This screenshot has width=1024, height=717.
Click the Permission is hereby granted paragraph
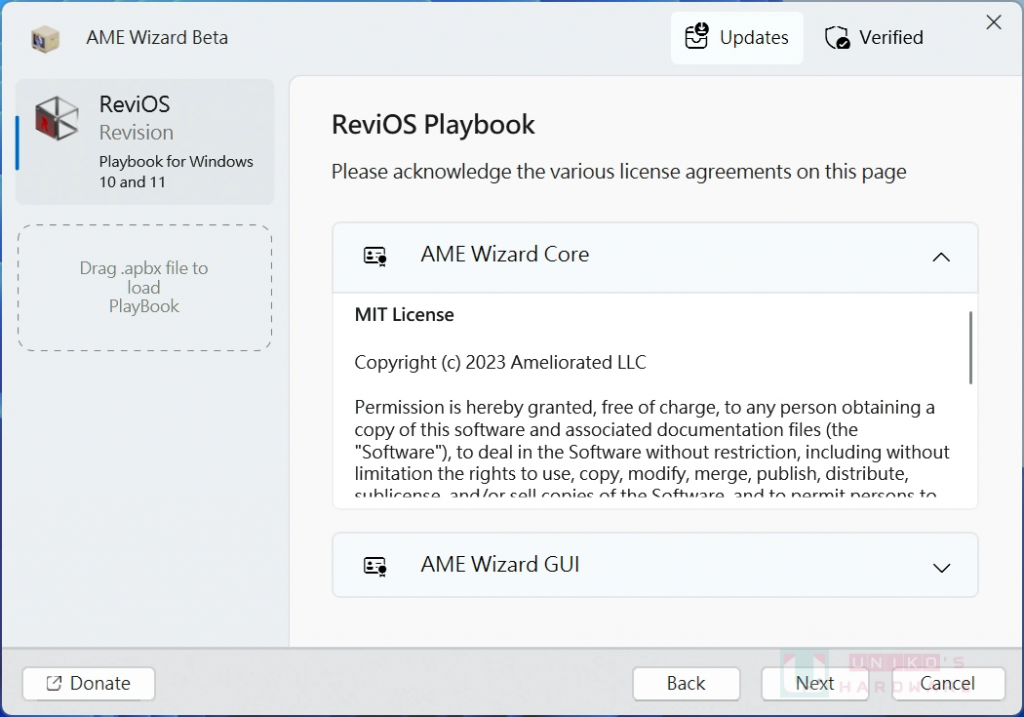coord(652,447)
